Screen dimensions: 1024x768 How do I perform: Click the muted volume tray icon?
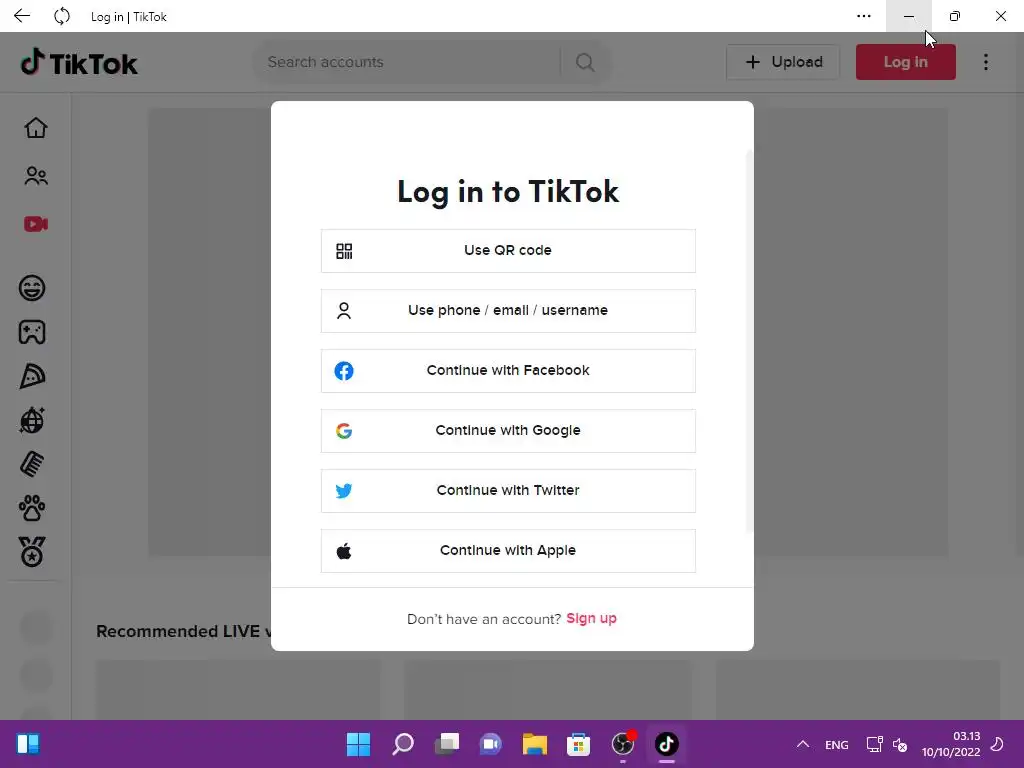[900, 744]
